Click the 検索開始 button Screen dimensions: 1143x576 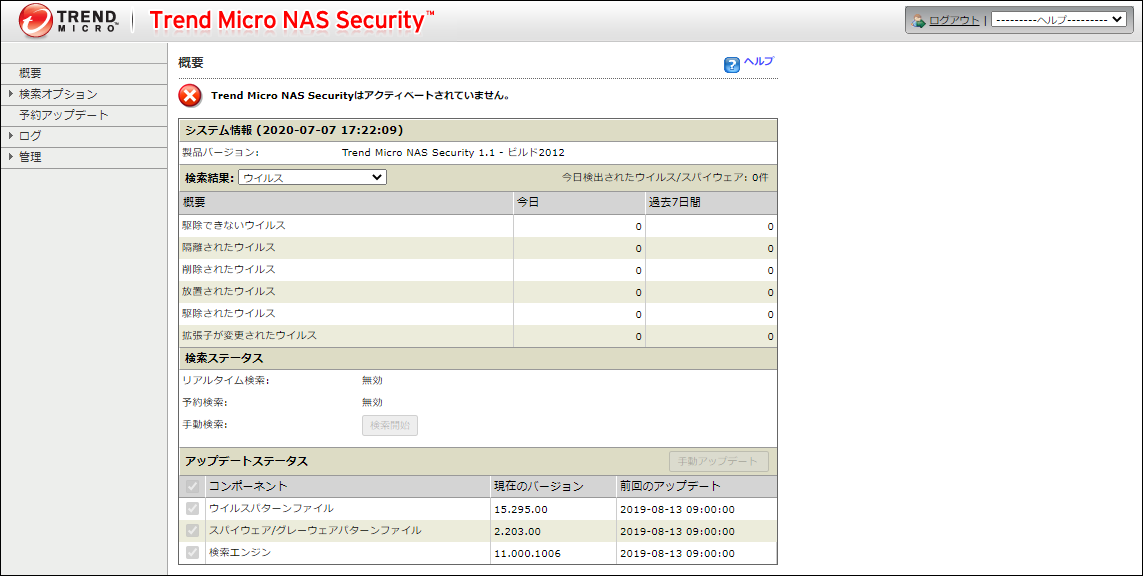click(390, 425)
